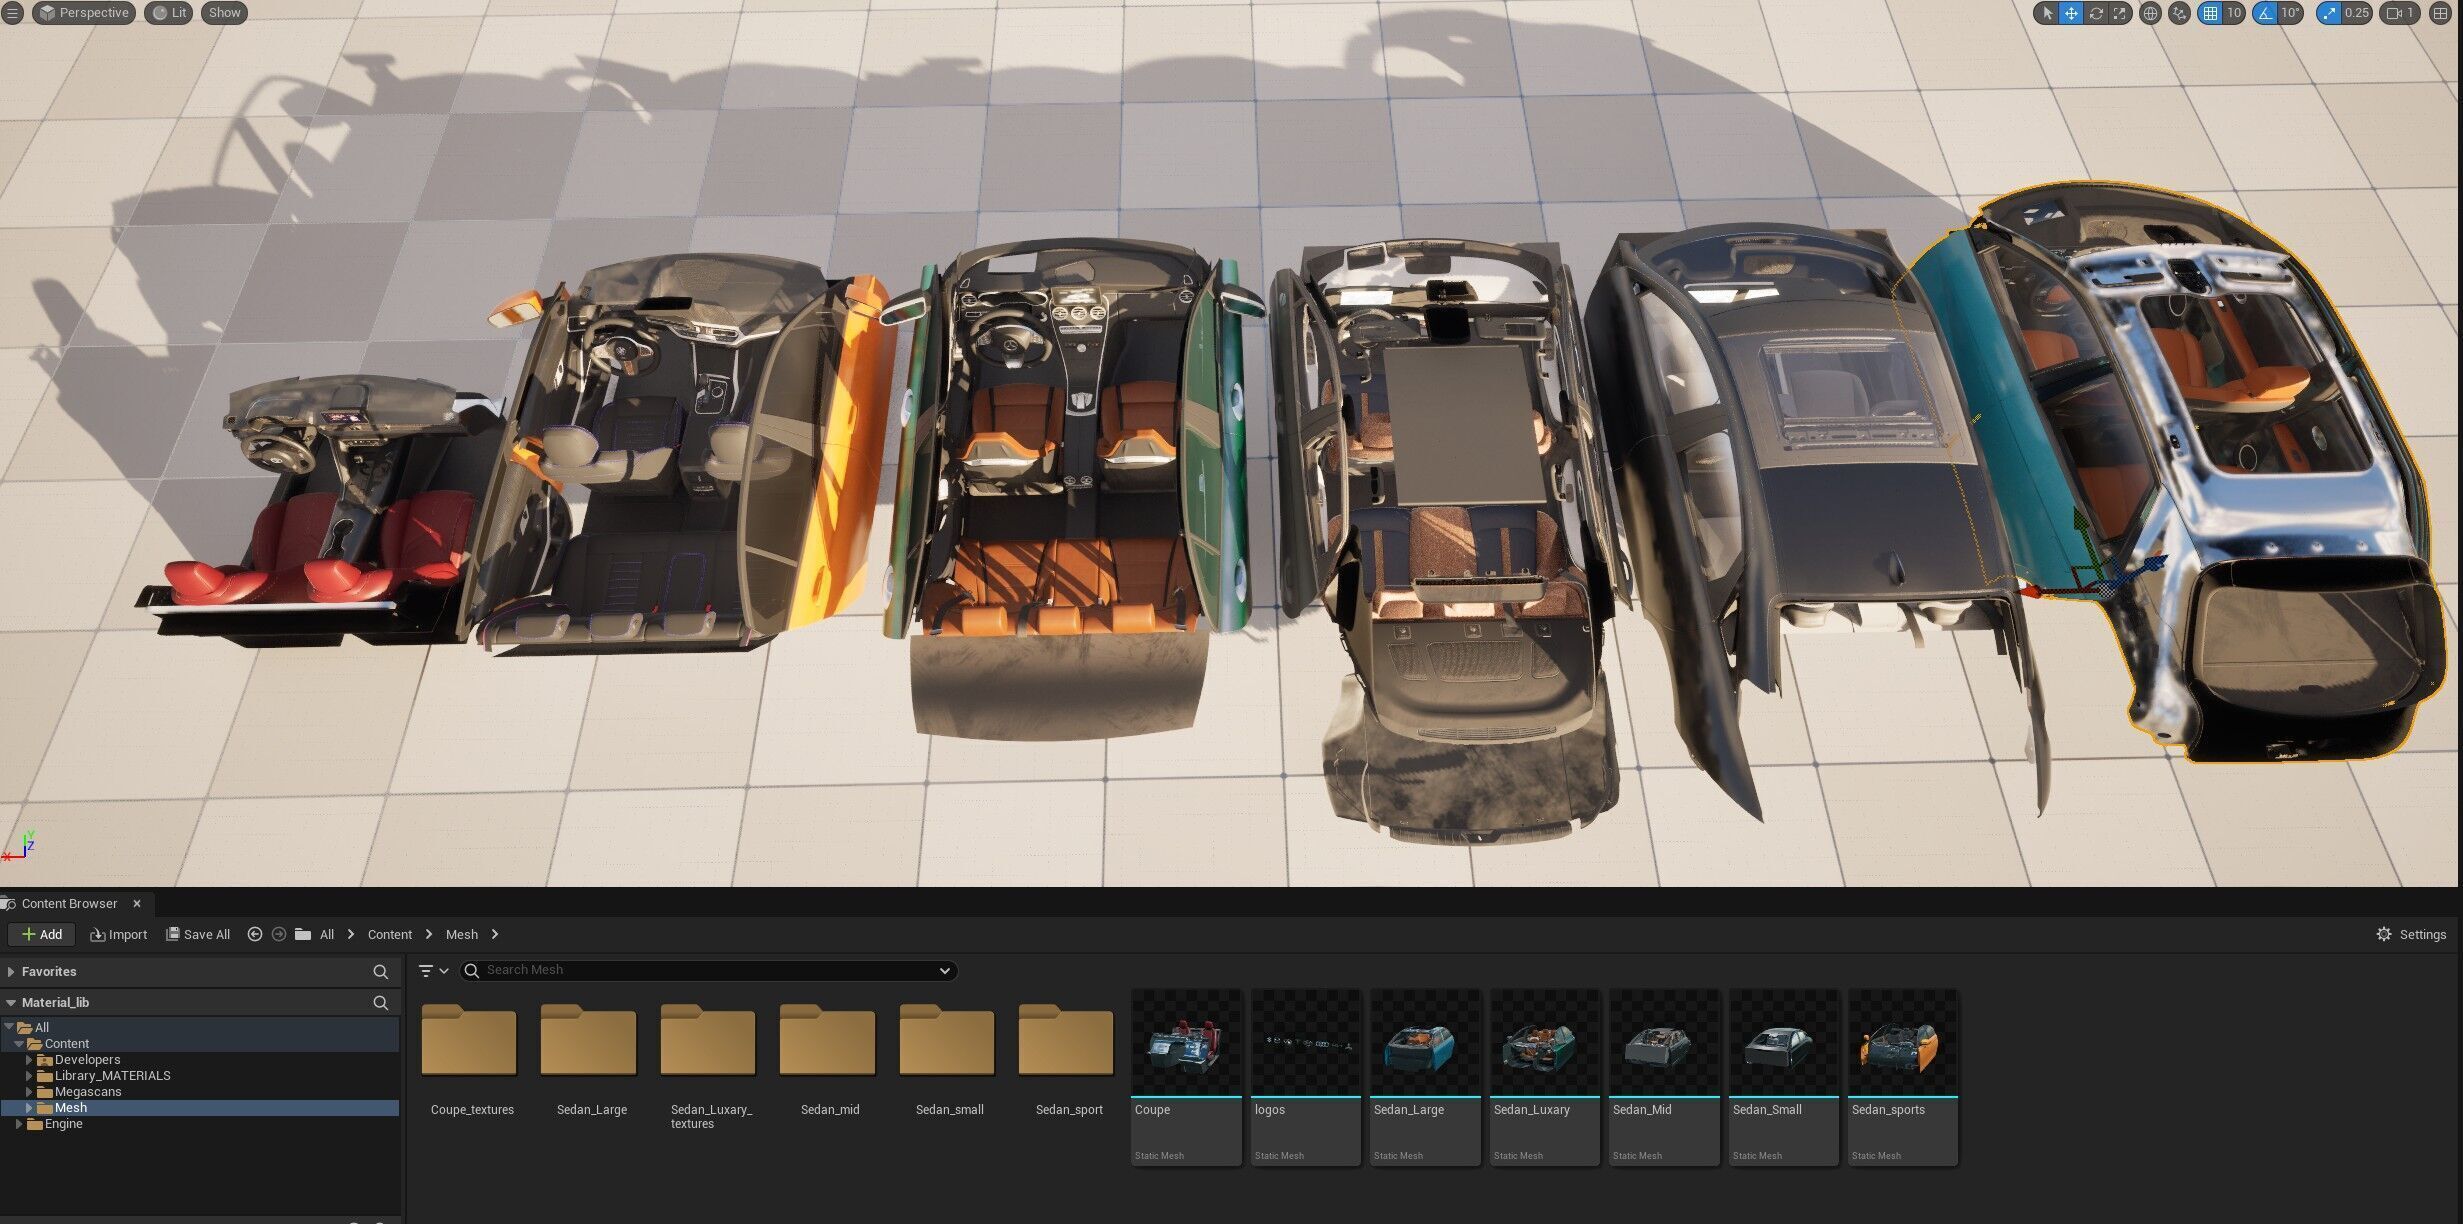Switch to the Content Browser tab
Screen dimensions: 2463x1224
tap(69, 903)
